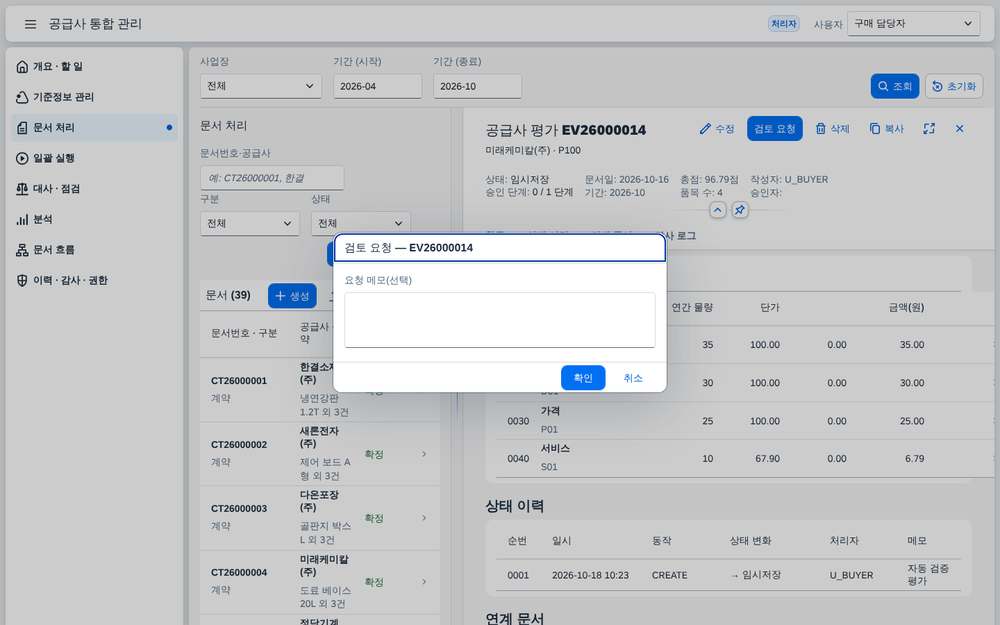Click the CREATE action cell in 상태 이력
The image size is (1000, 625).
coord(670,575)
